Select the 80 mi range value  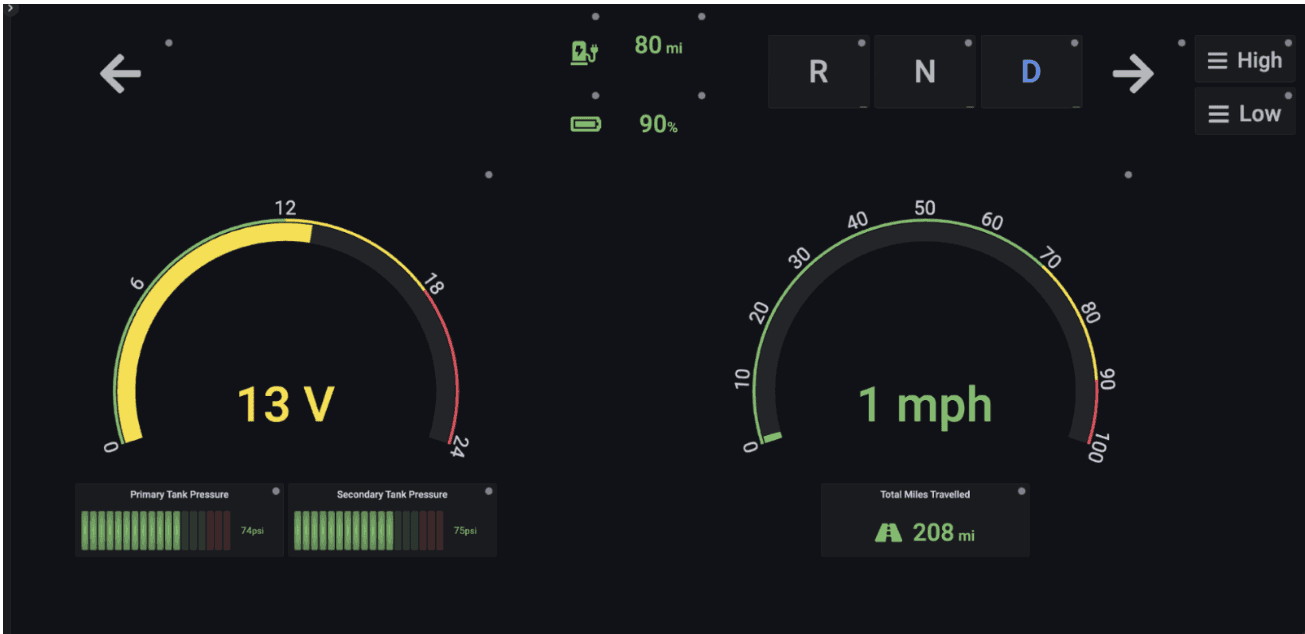(x=658, y=45)
